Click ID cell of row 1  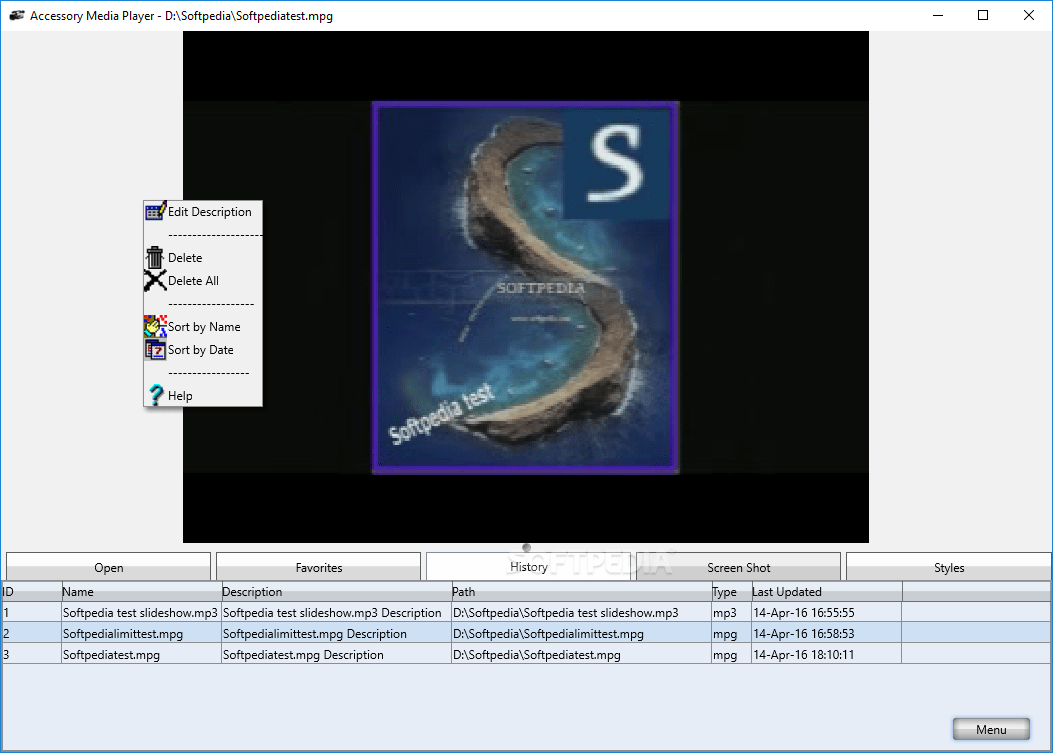coord(32,613)
